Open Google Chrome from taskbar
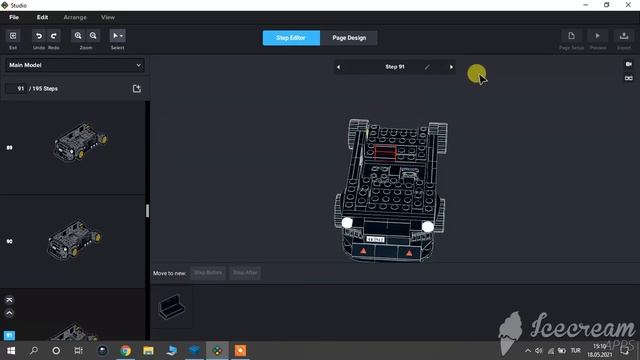This screenshot has height=360, width=640. pos(126,351)
